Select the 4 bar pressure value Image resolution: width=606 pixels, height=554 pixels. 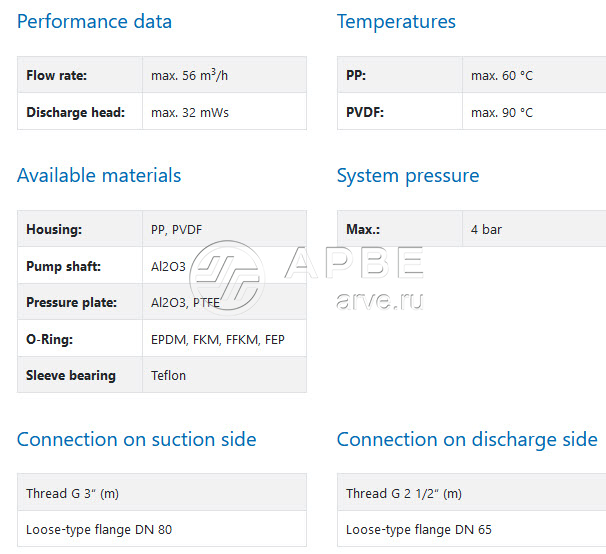click(486, 229)
